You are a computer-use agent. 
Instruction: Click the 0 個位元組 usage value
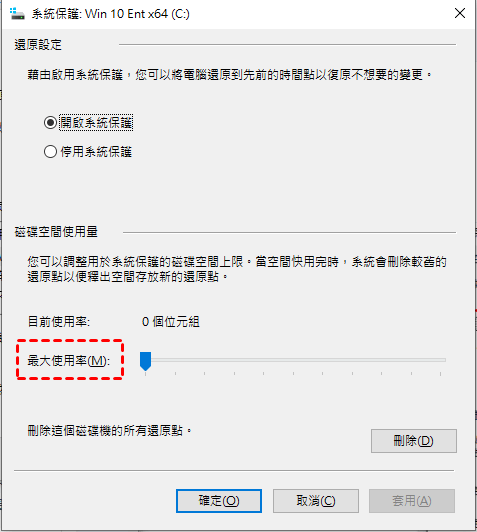[x=171, y=321]
